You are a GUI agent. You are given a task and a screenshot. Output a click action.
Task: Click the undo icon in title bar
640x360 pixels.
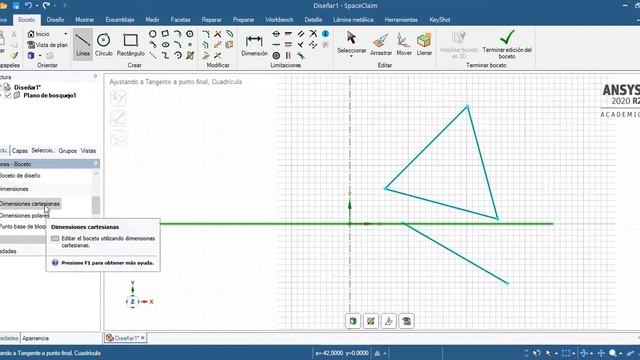click(29, 5)
